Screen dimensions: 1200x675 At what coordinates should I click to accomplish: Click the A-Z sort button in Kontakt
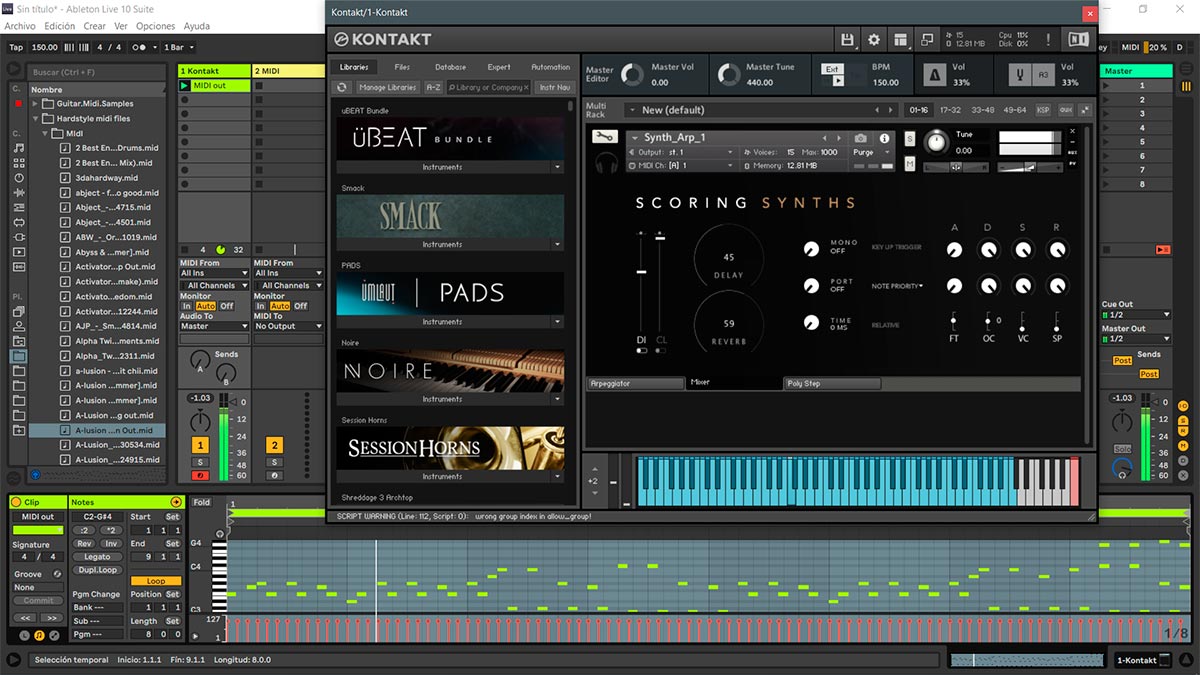coord(433,88)
